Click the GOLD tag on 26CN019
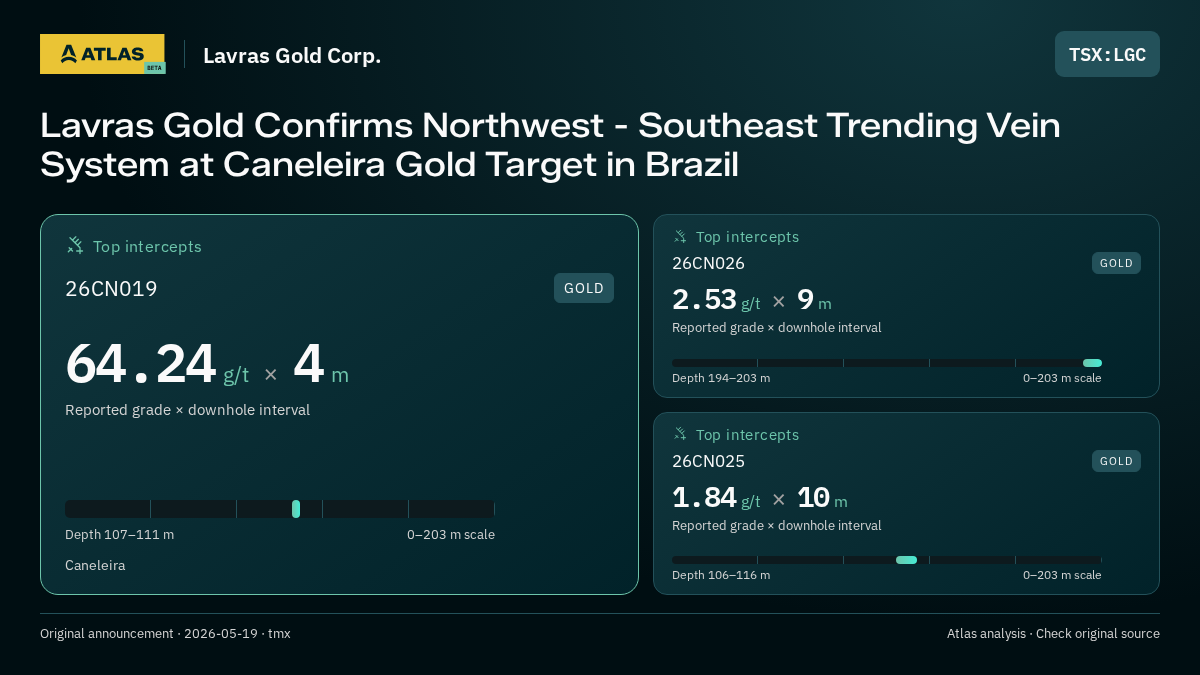The height and width of the screenshot is (675, 1200). 584,288
